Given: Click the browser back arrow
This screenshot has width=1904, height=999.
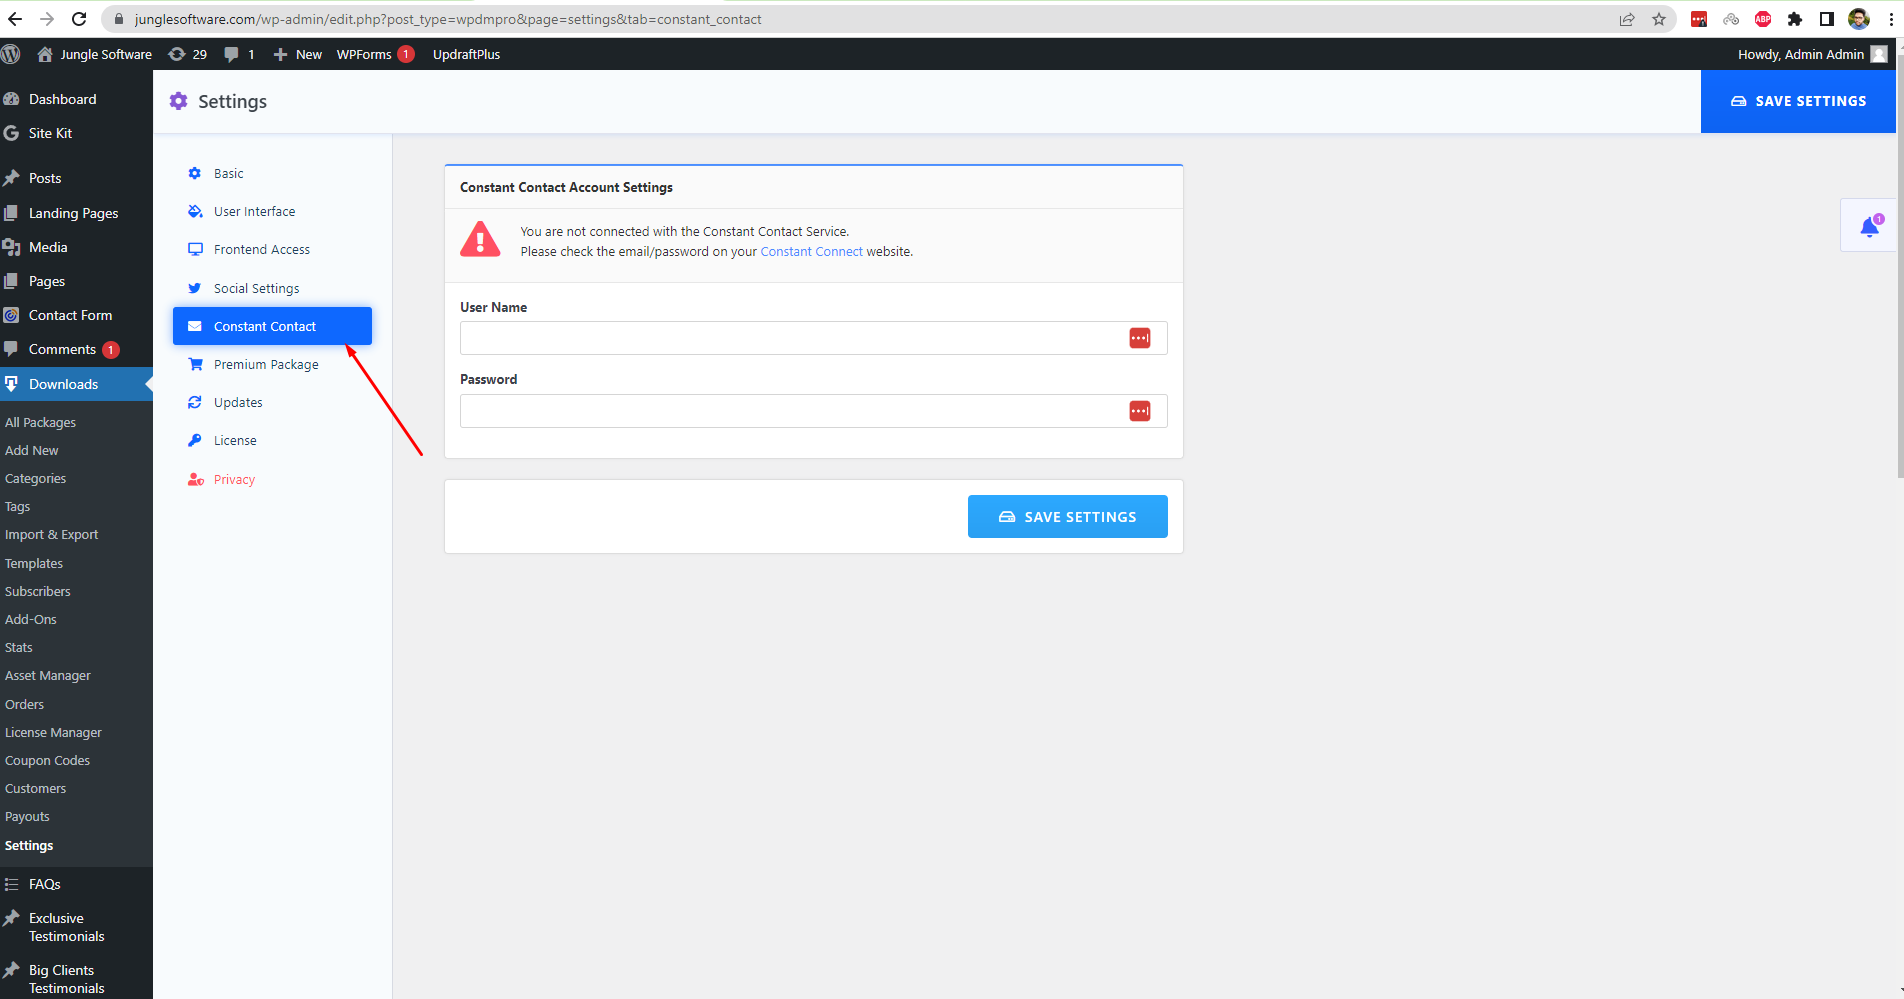Looking at the screenshot, I should 15,19.
